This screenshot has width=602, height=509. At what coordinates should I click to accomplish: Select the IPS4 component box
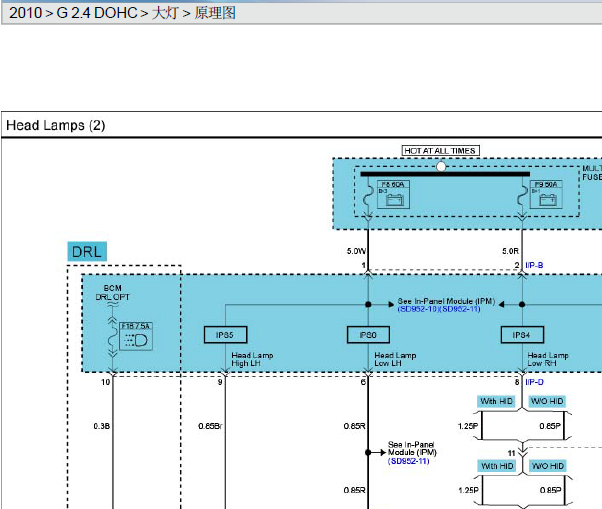pyautogui.click(x=522, y=335)
